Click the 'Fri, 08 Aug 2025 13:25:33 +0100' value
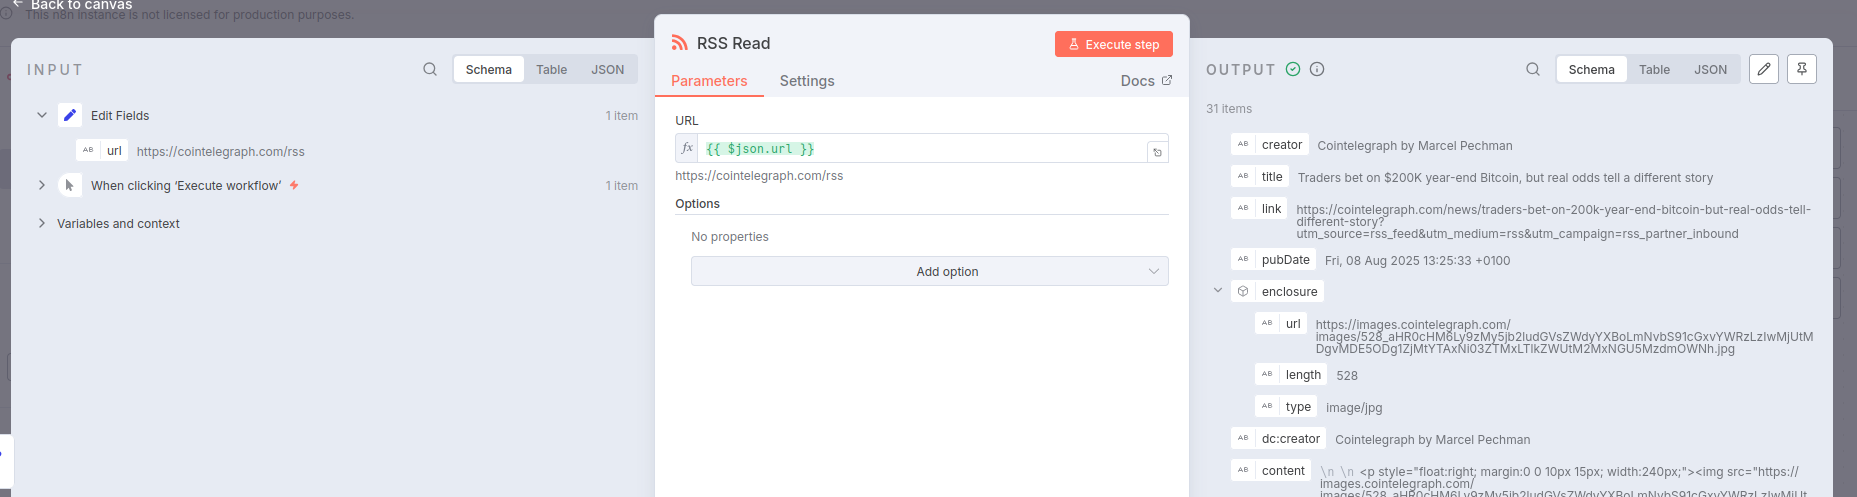1857x497 pixels. pyautogui.click(x=1417, y=261)
